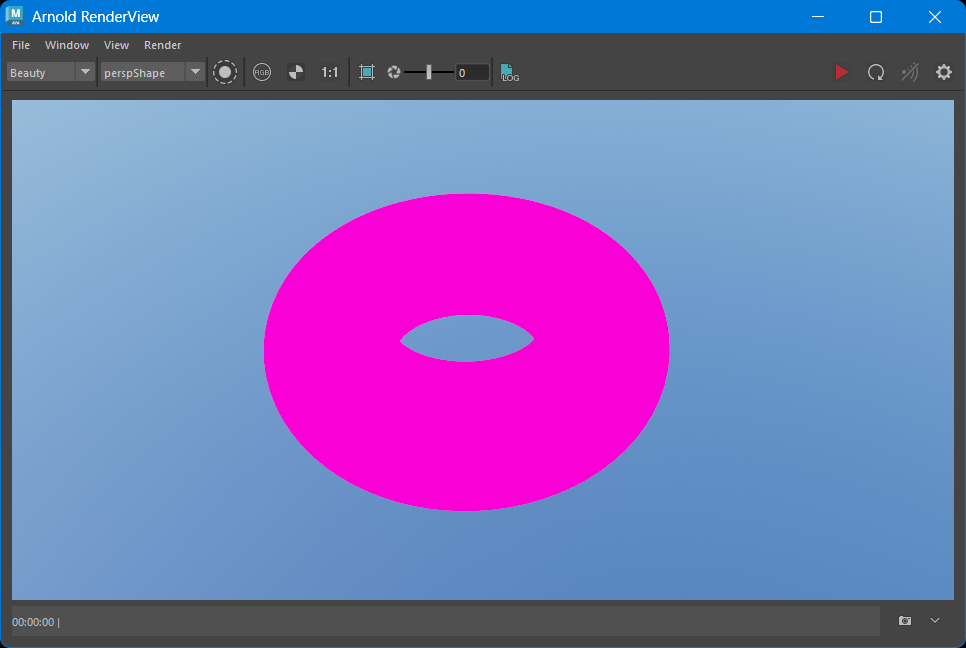Open render settings gear icon
This screenshot has height=648, width=966.
(x=944, y=72)
